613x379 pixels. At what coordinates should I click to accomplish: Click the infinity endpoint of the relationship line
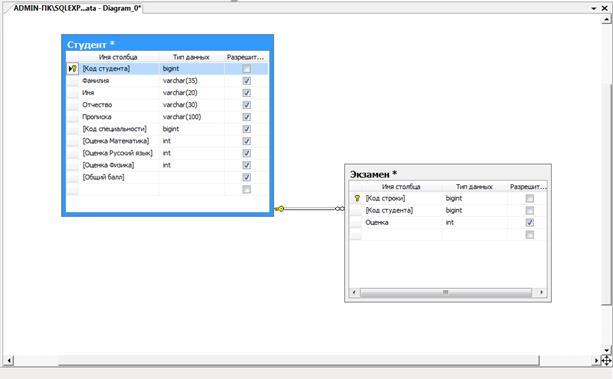339,209
